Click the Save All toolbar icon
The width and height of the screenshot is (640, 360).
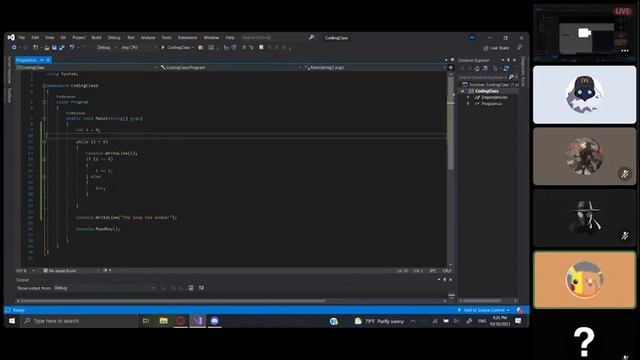point(62,48)
